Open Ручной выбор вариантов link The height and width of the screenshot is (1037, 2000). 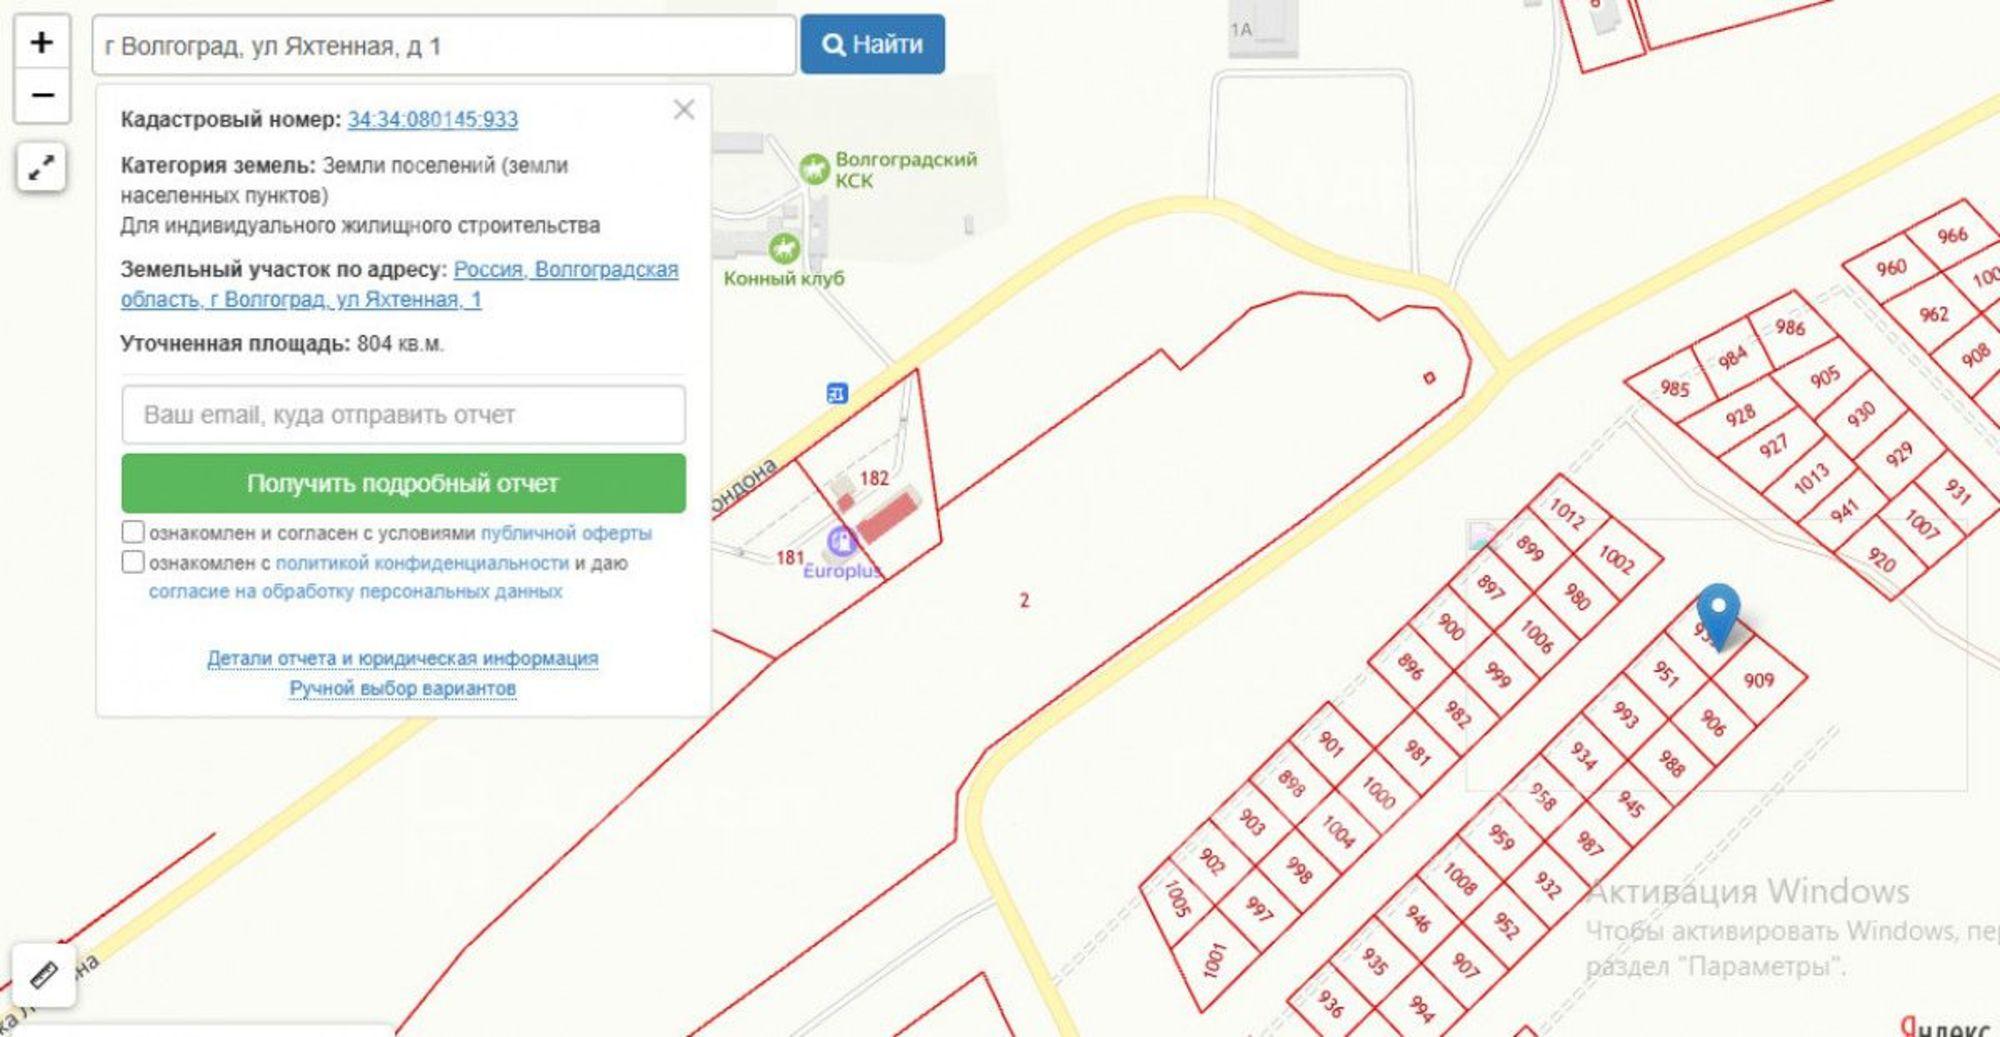point(402,688)
